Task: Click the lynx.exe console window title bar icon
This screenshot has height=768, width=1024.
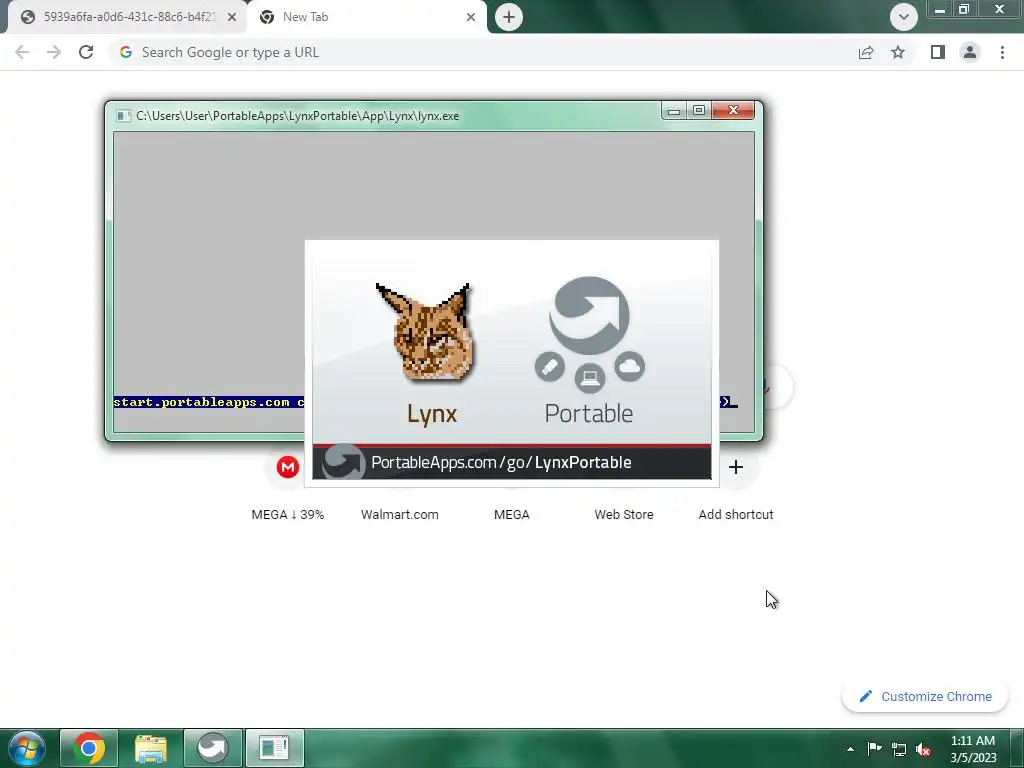Action: pos(123,116)
